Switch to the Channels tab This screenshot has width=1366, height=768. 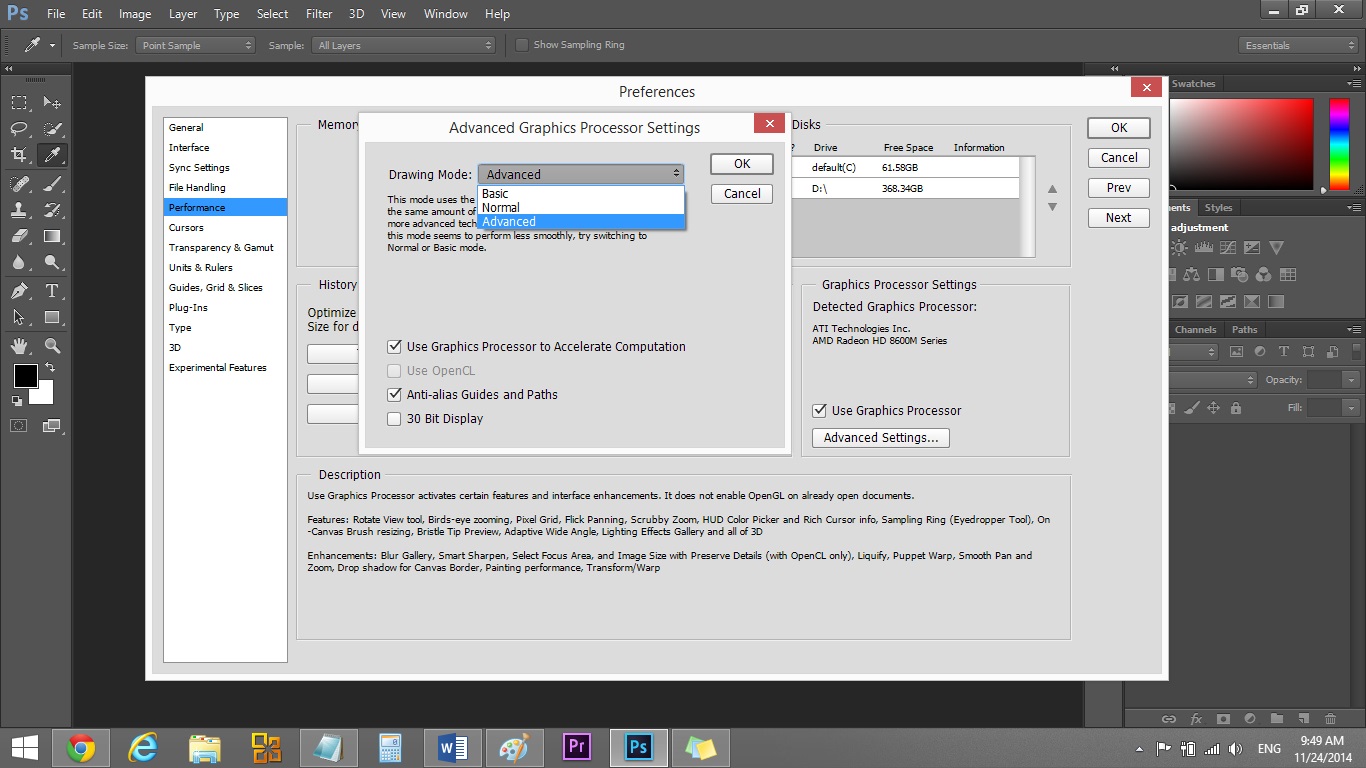pyautogui.click(x=1196, y=330)
